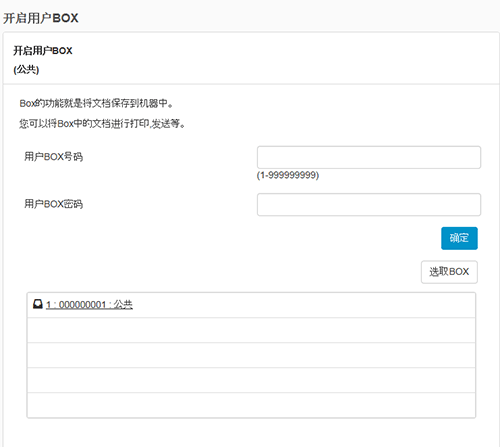Click the 用户BOX号码 field label
This screenshot has height=447, width=500.
coord(53,156)
